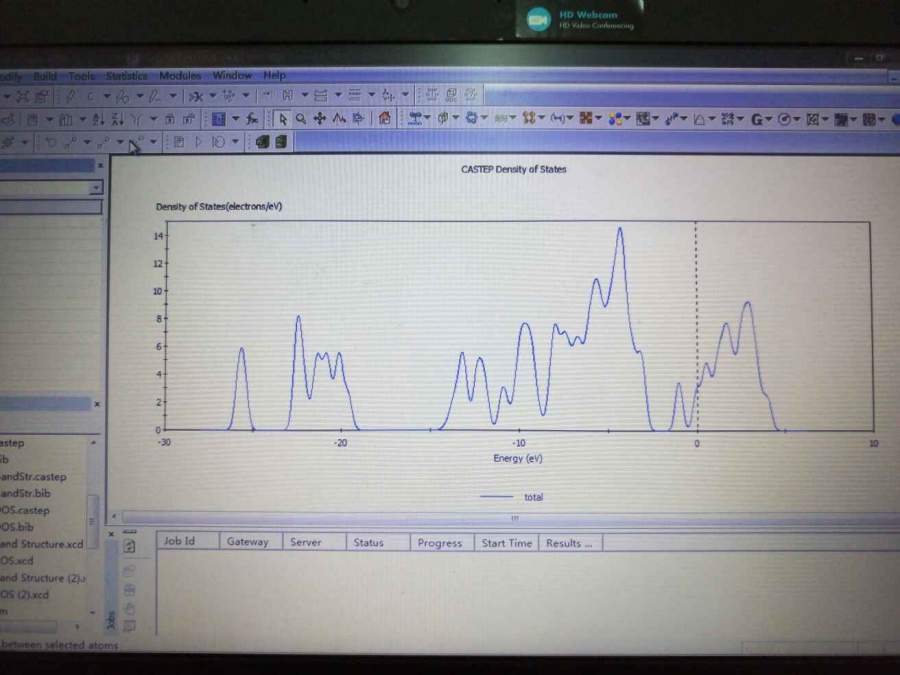Click the orange molecule module icon
Image resolution: width=900 pixels, height=675 pixels.
pos(529,119)
